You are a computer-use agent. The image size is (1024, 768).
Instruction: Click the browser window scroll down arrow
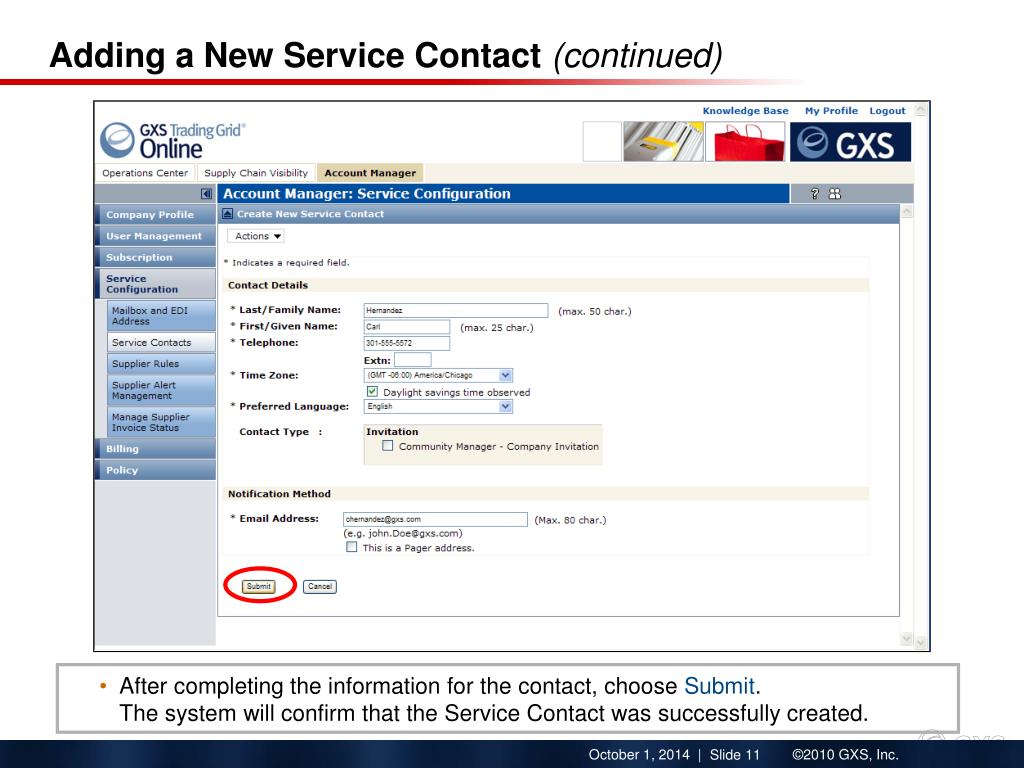pos(921,643)
